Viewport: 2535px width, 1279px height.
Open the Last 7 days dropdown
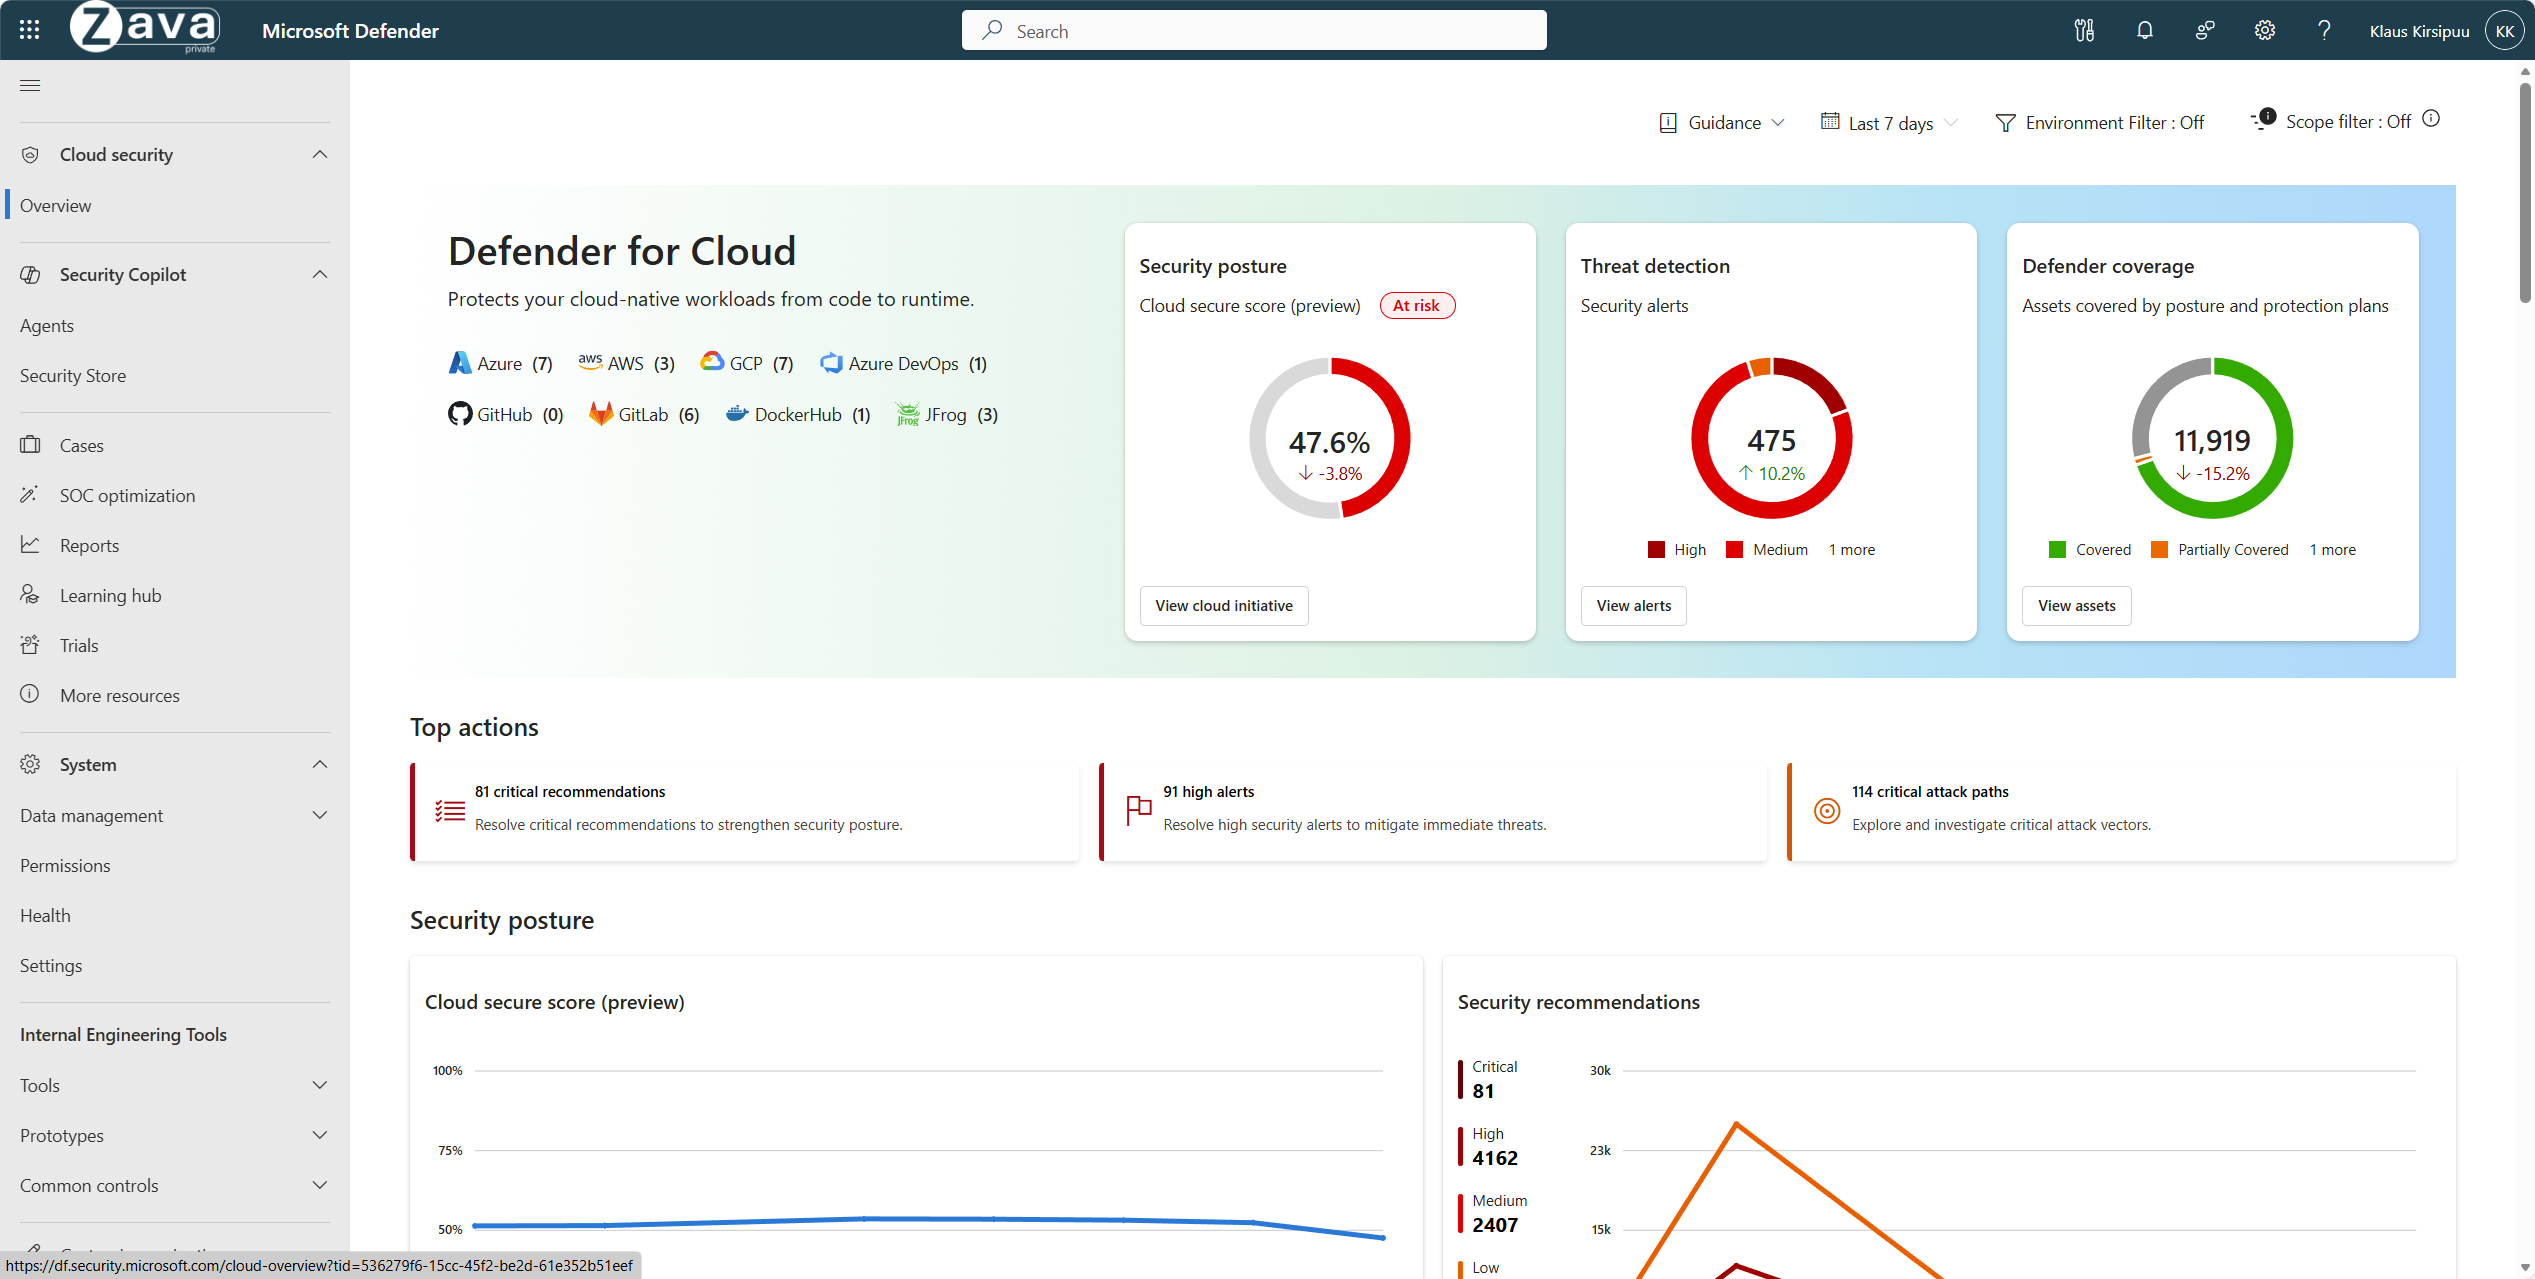[x=1888, y=123]
